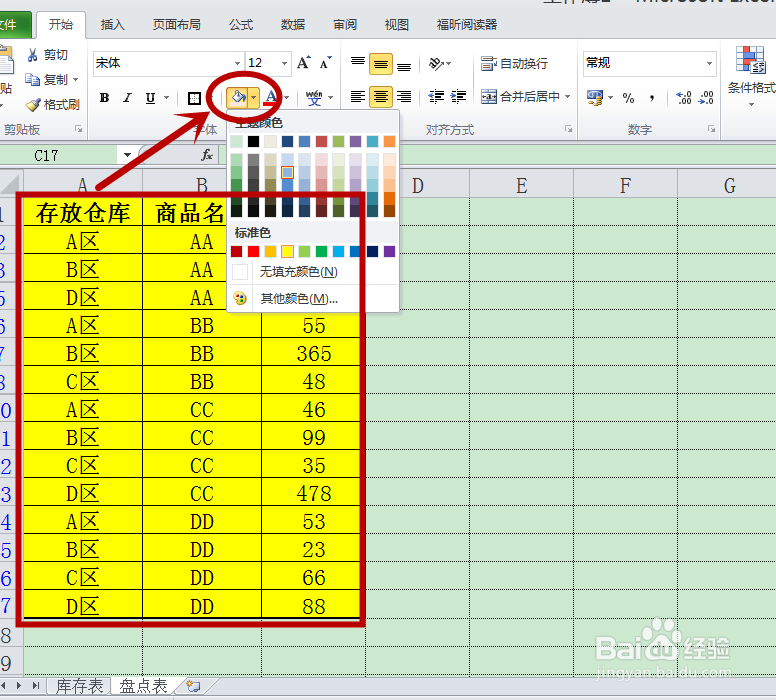Image resolution: width=776 pixels, height=700 pixels.
Task: Align text to top of cell
Action: (x=357, y=63)
